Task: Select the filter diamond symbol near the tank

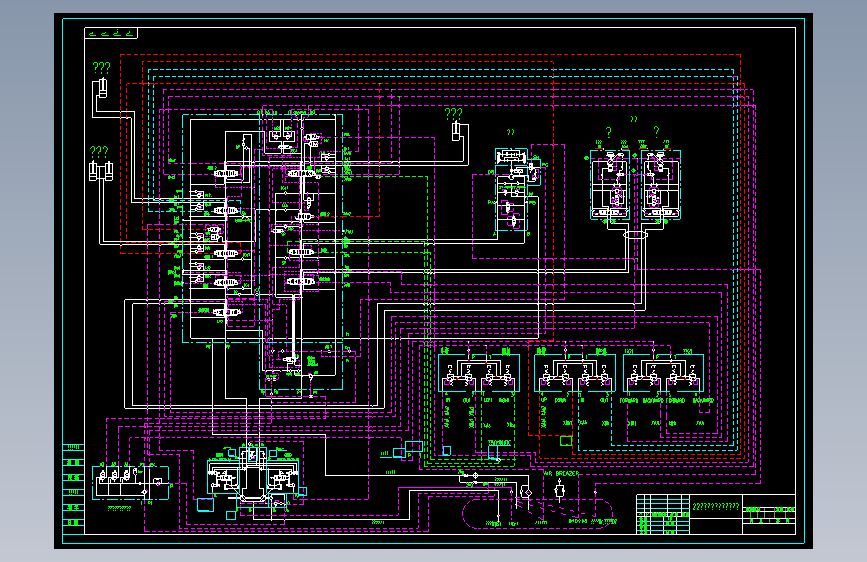Action: (527, 492)
